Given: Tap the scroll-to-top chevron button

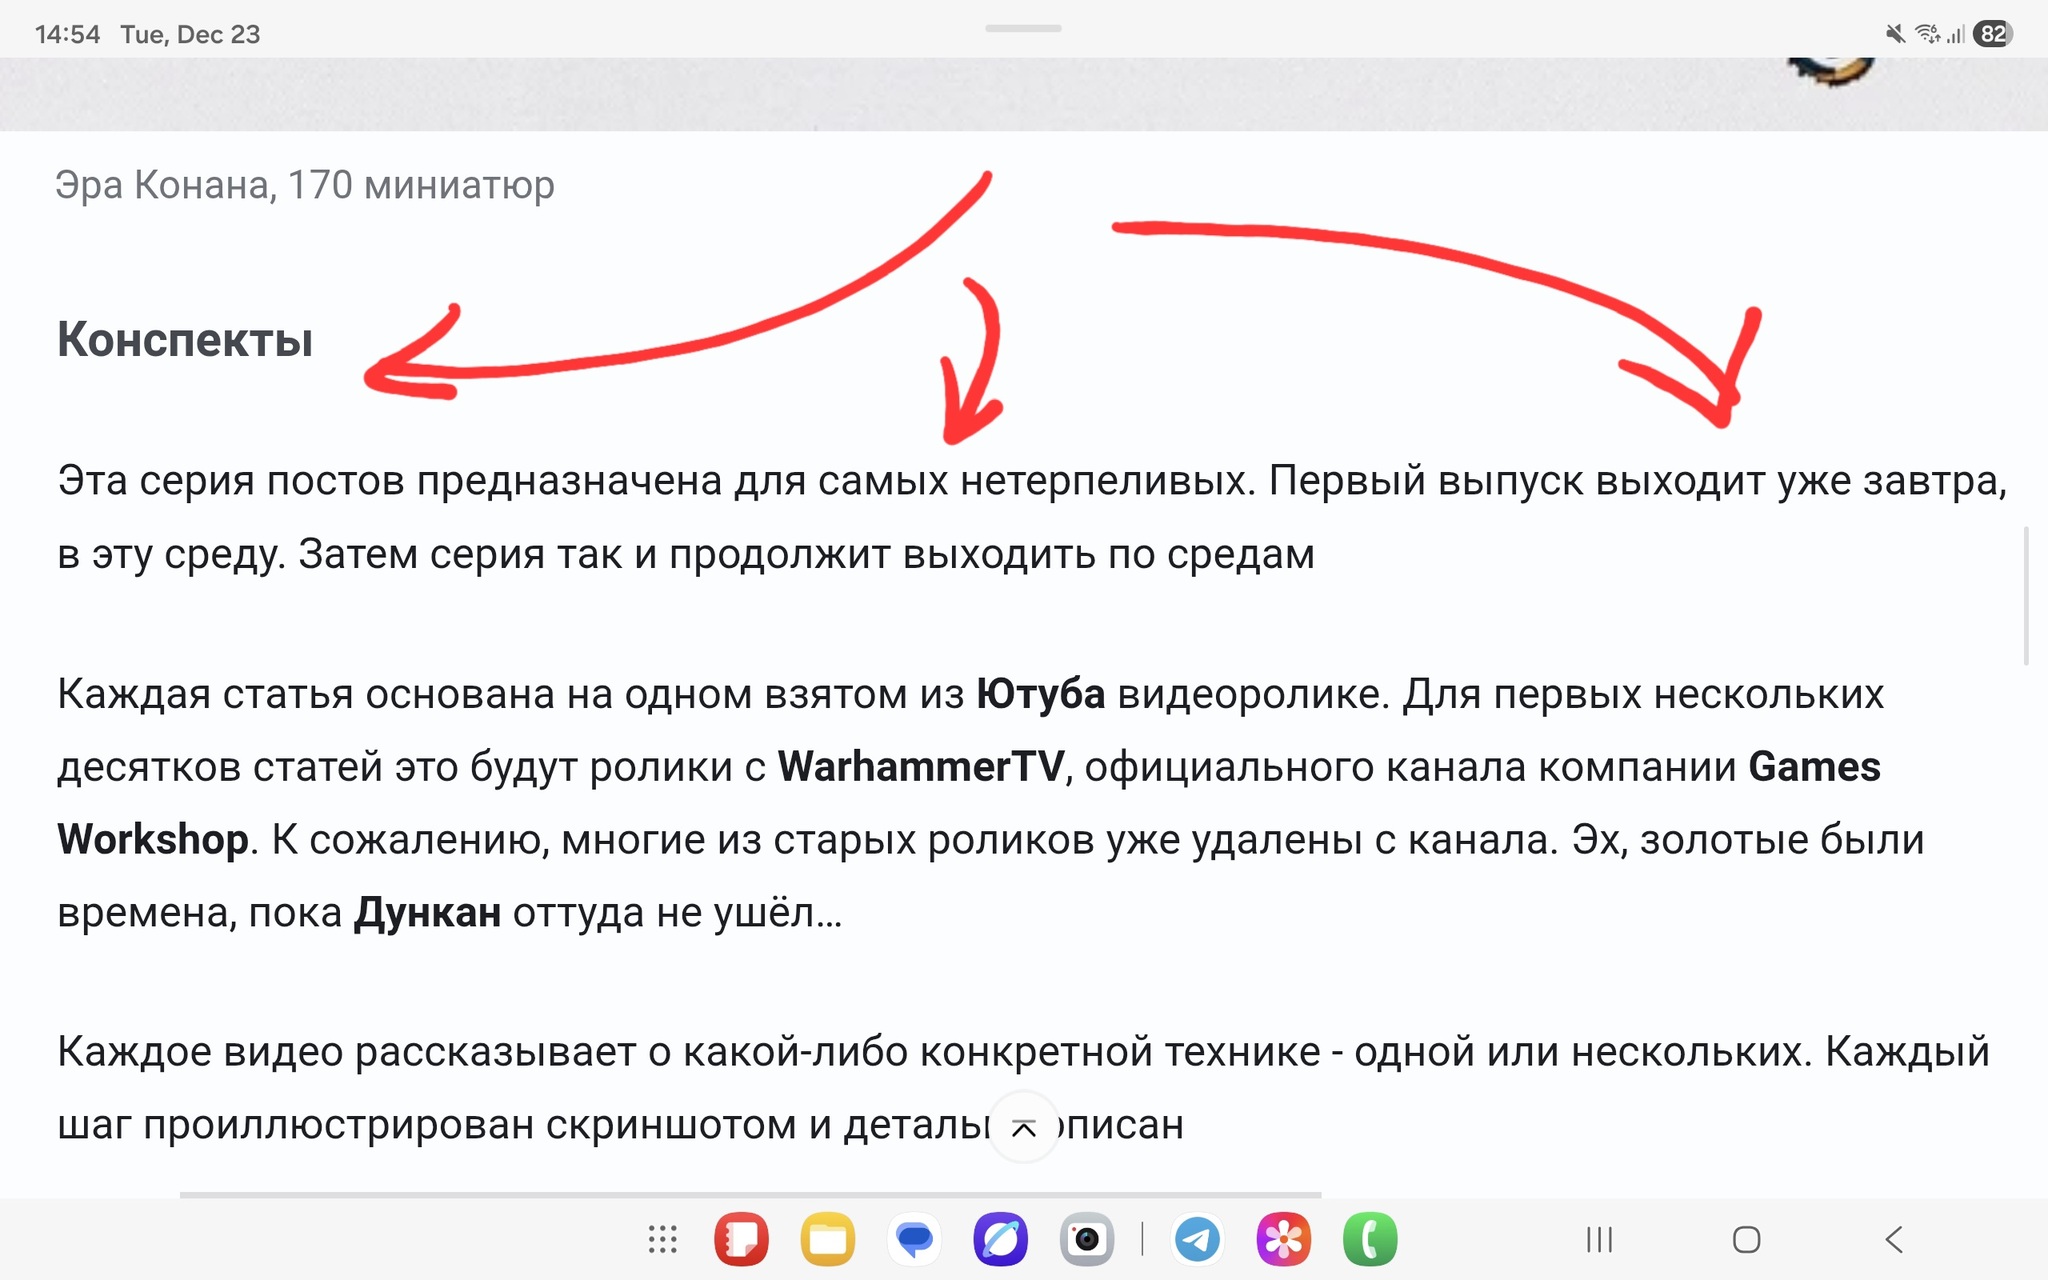Looking at the screenshot, I should pyautogui.click(x=1023, y=1128).
